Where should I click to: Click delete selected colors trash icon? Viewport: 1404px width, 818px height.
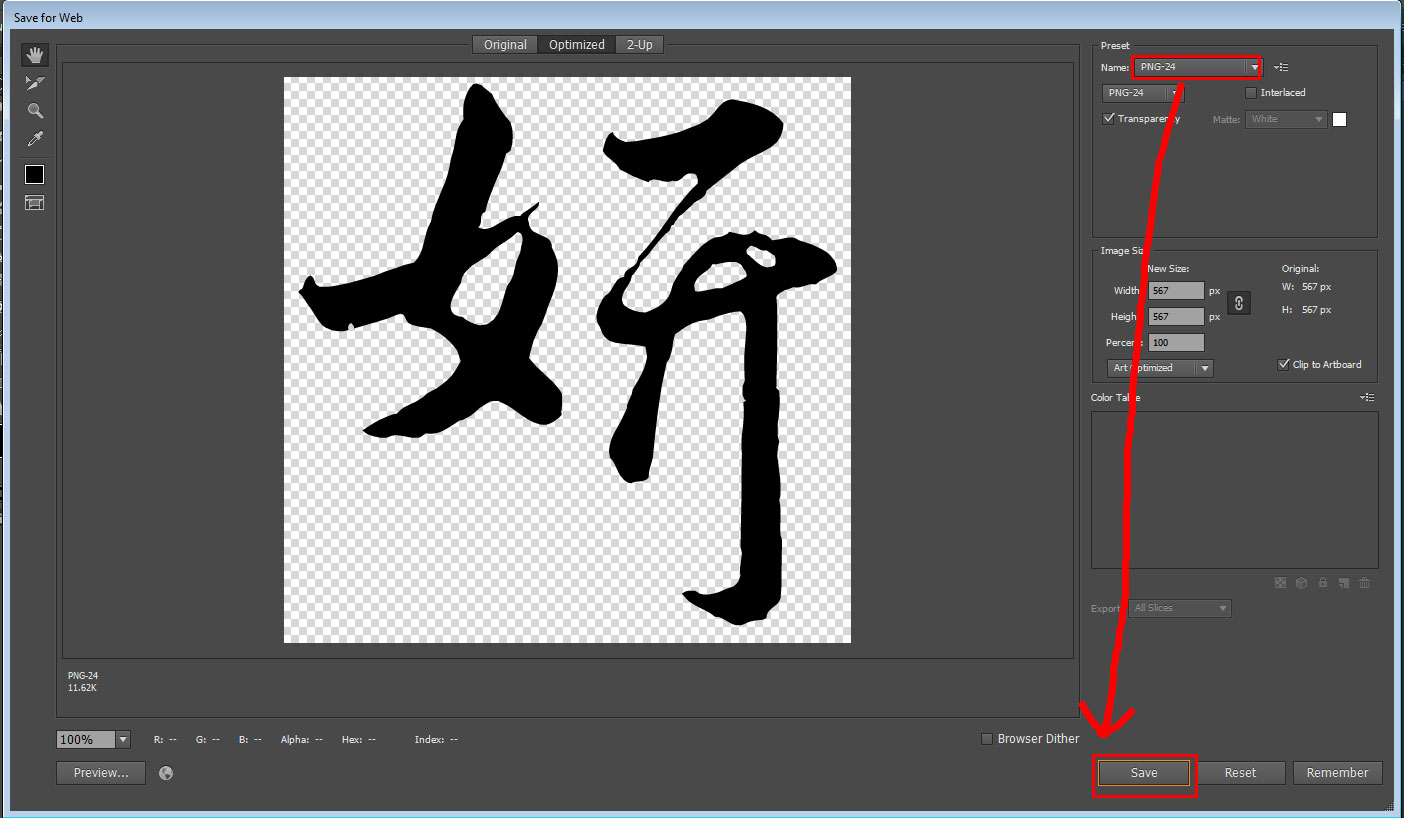[x=1364, y=583]
